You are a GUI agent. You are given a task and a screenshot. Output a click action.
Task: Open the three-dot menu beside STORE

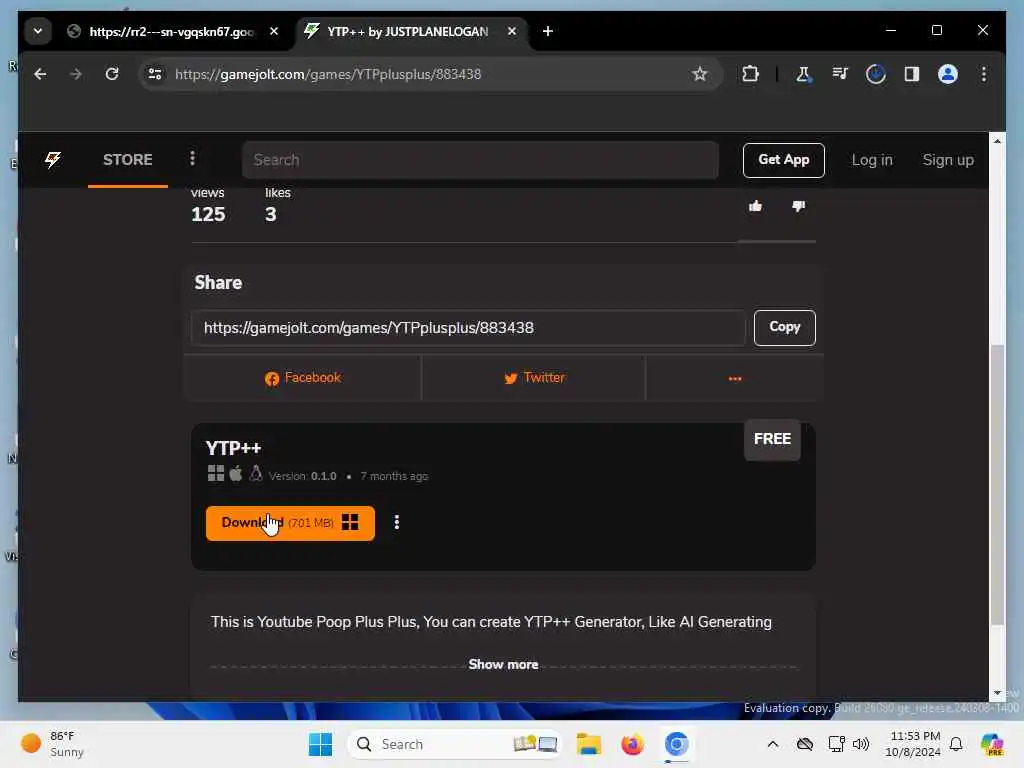click(192, 159)
